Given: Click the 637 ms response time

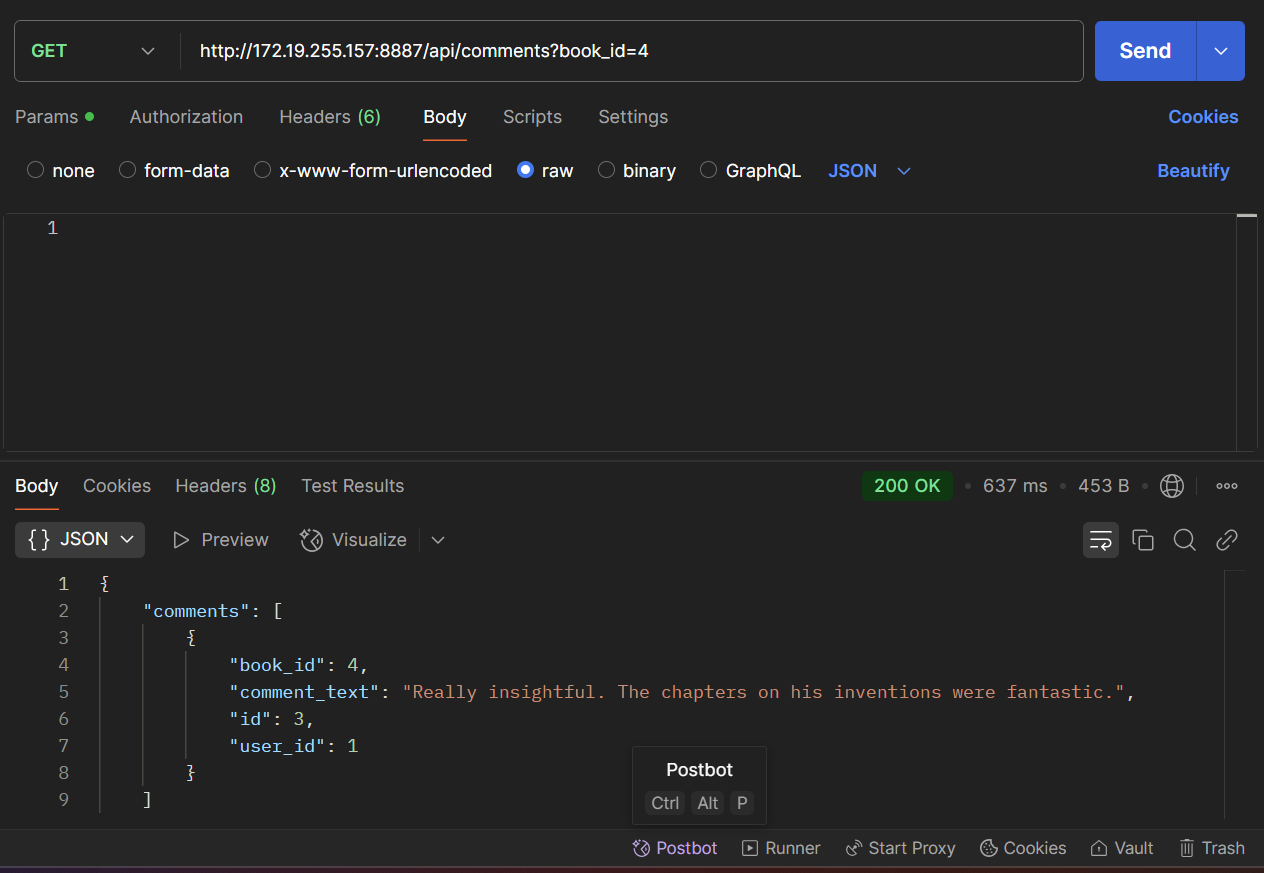Looking at the screenshot, I should 1015,486.
